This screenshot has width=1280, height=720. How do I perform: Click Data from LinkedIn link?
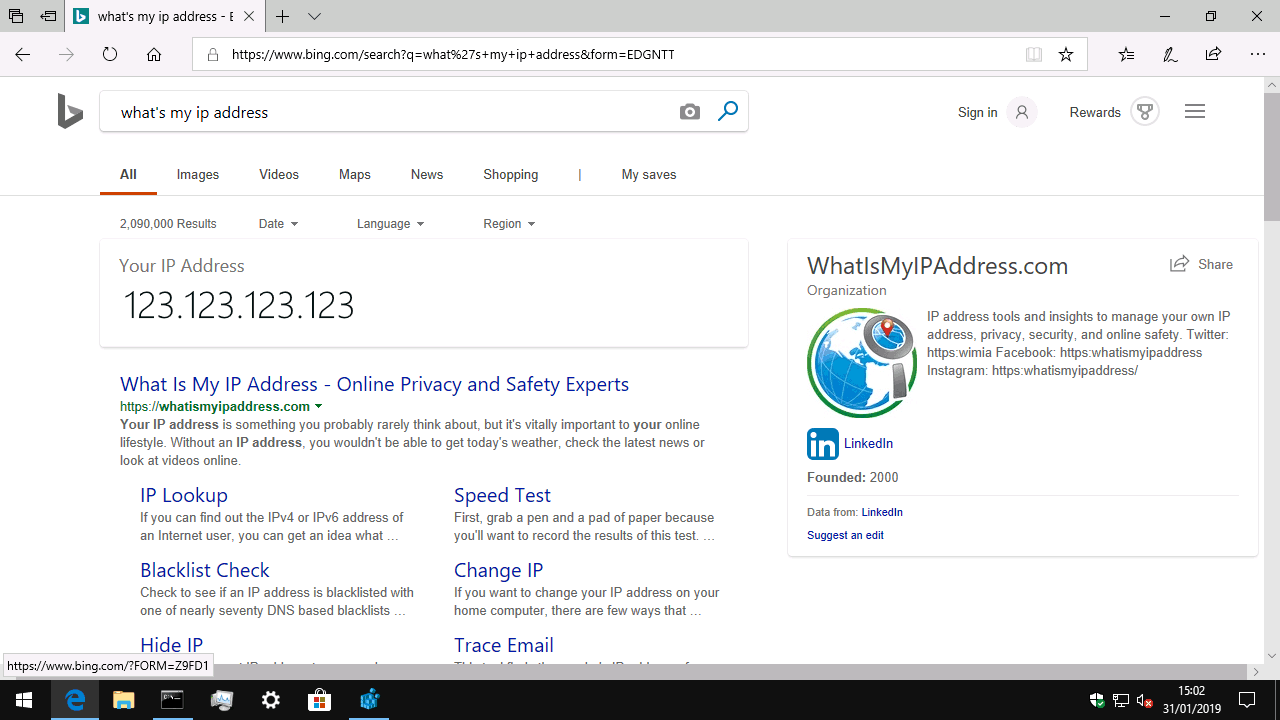[882, 512]
